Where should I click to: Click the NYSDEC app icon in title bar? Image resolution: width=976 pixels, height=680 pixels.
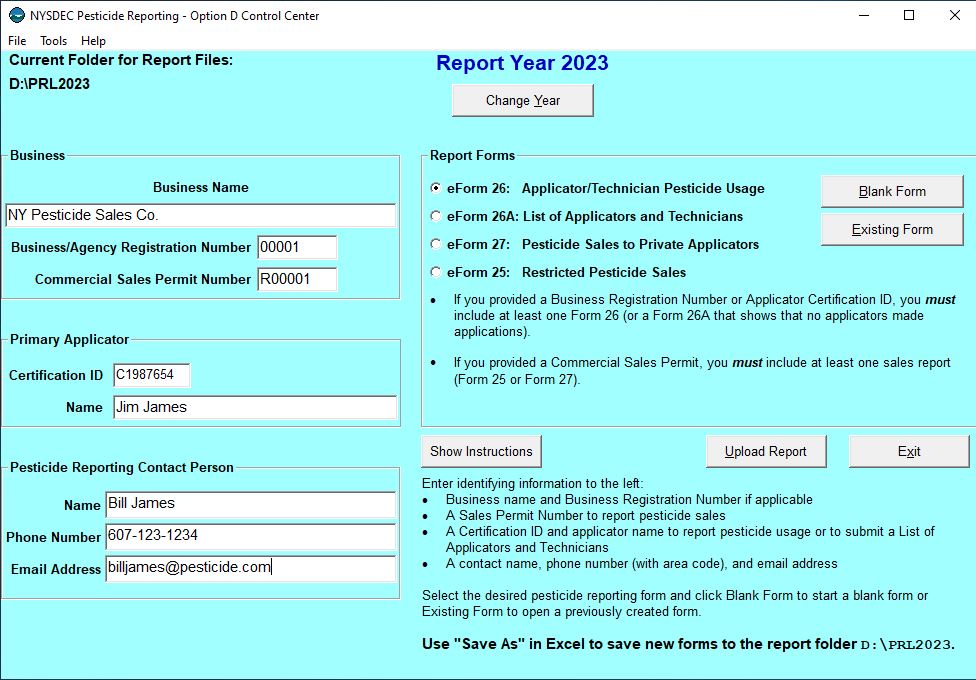click(16, 16)
